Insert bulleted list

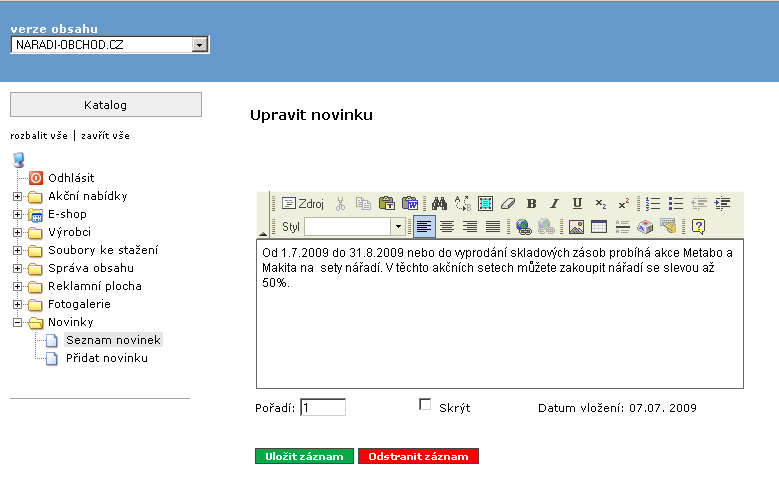676,203
